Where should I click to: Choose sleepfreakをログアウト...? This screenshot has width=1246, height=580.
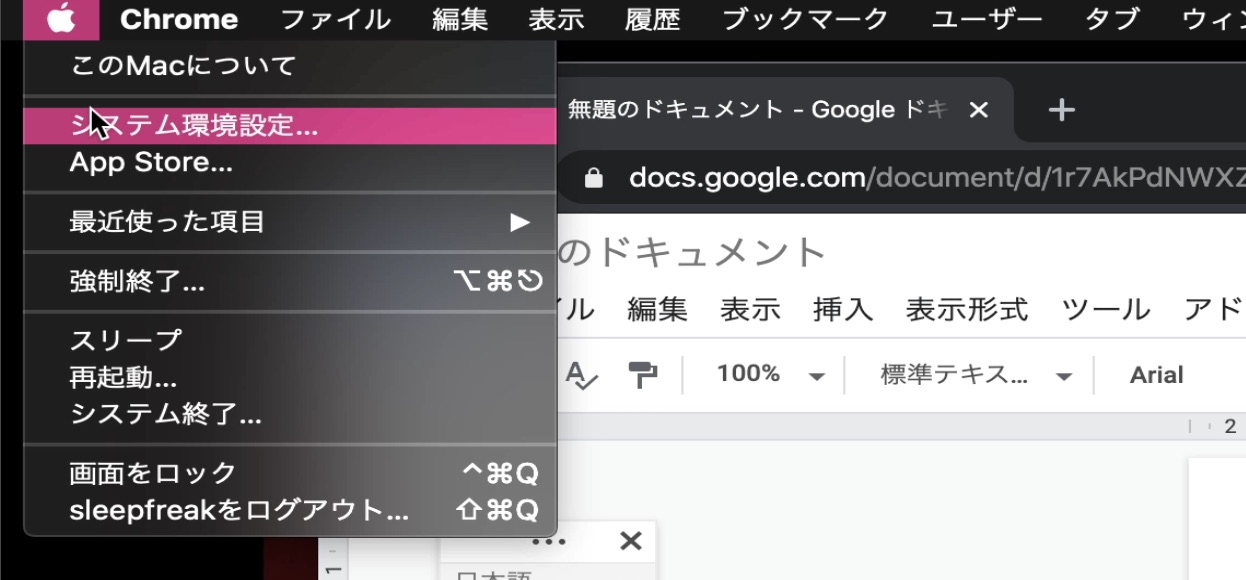click(290, 510)
